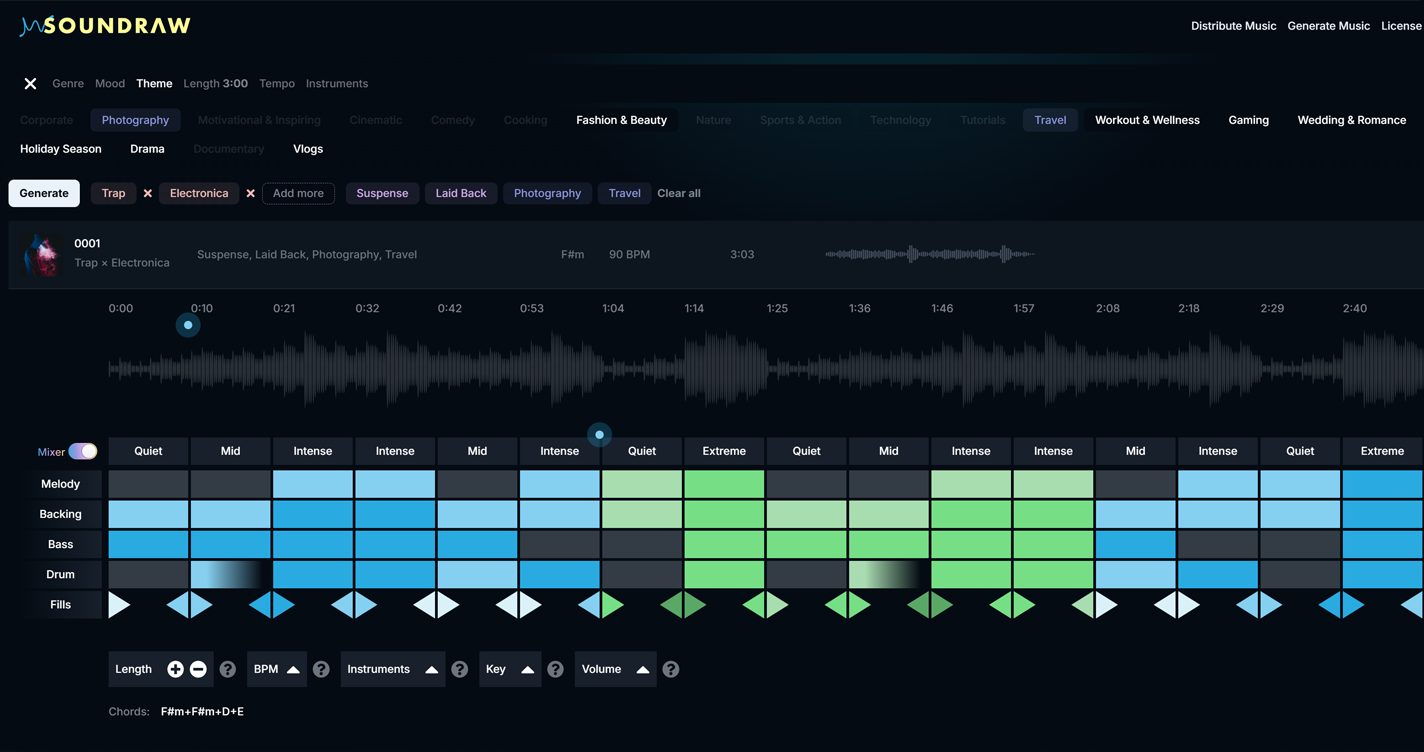
Task: Open the Generate Music menu item
Action: click(x=1328, y=26)
